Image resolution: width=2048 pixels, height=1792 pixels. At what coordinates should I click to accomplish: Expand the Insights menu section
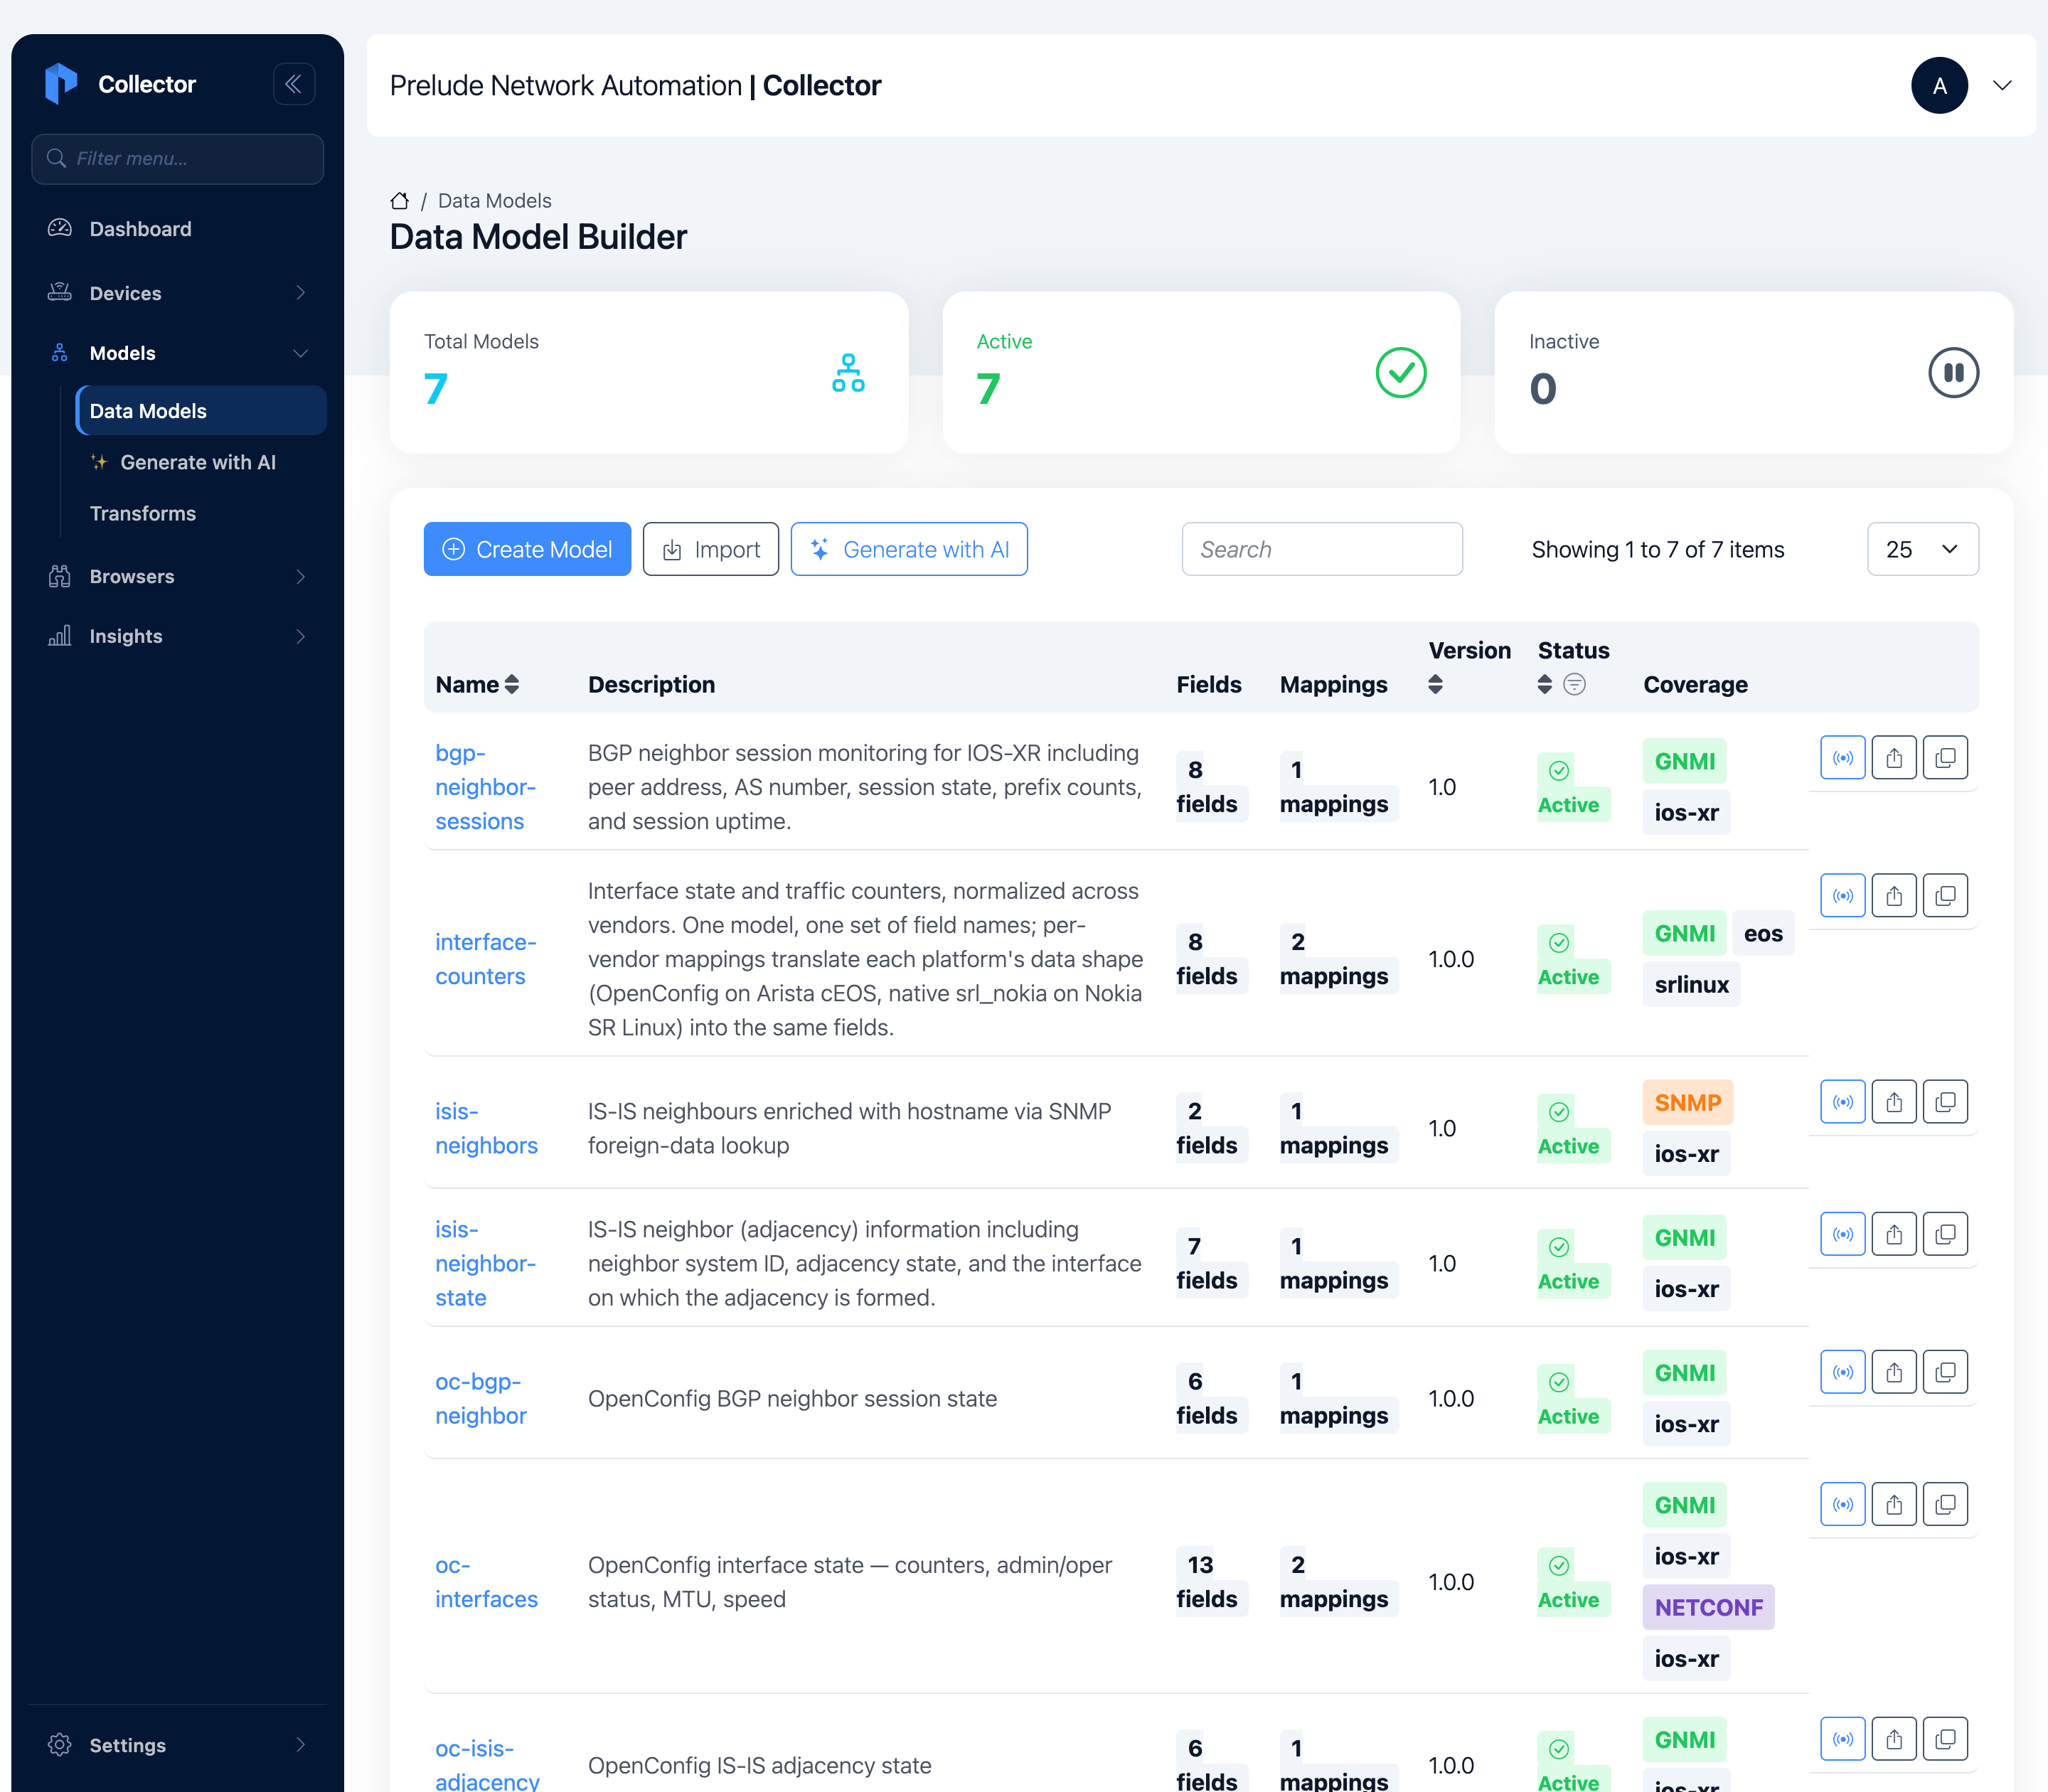pyautogui.click(x=177, y=637)
